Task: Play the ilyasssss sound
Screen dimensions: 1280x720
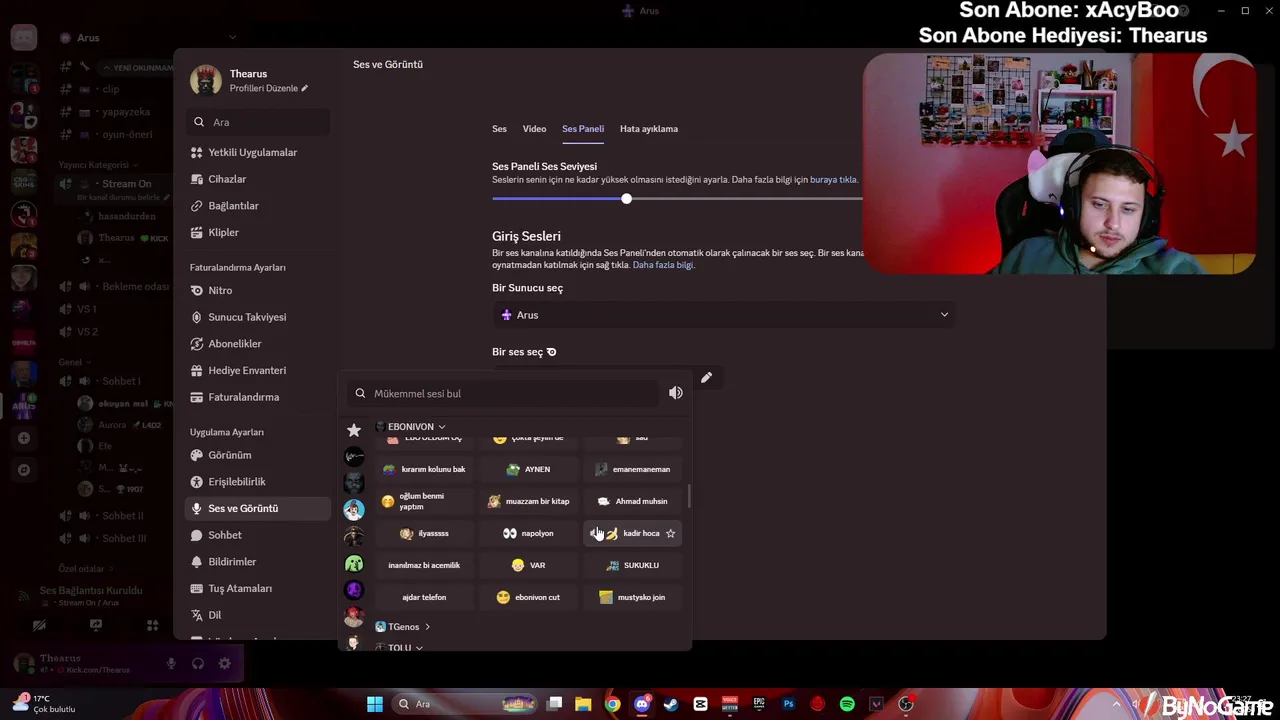Action: 425,533
